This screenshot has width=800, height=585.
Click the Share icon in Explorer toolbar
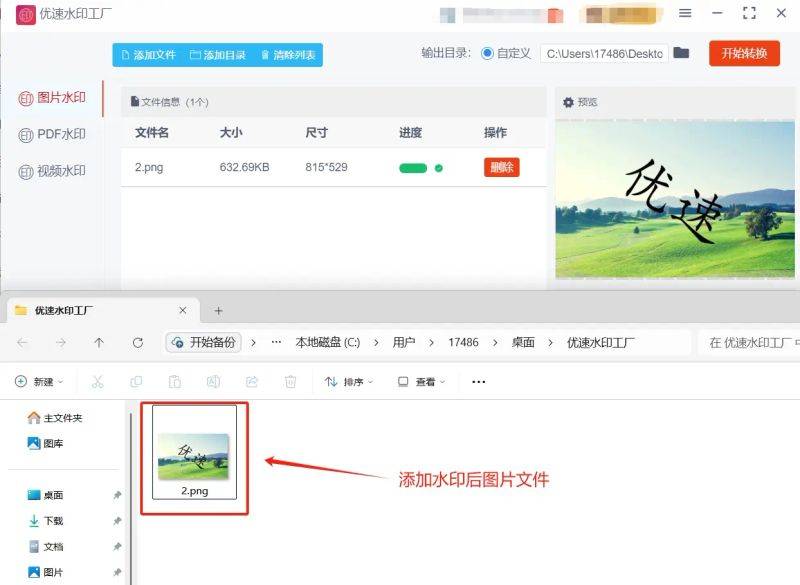[251, 381]
